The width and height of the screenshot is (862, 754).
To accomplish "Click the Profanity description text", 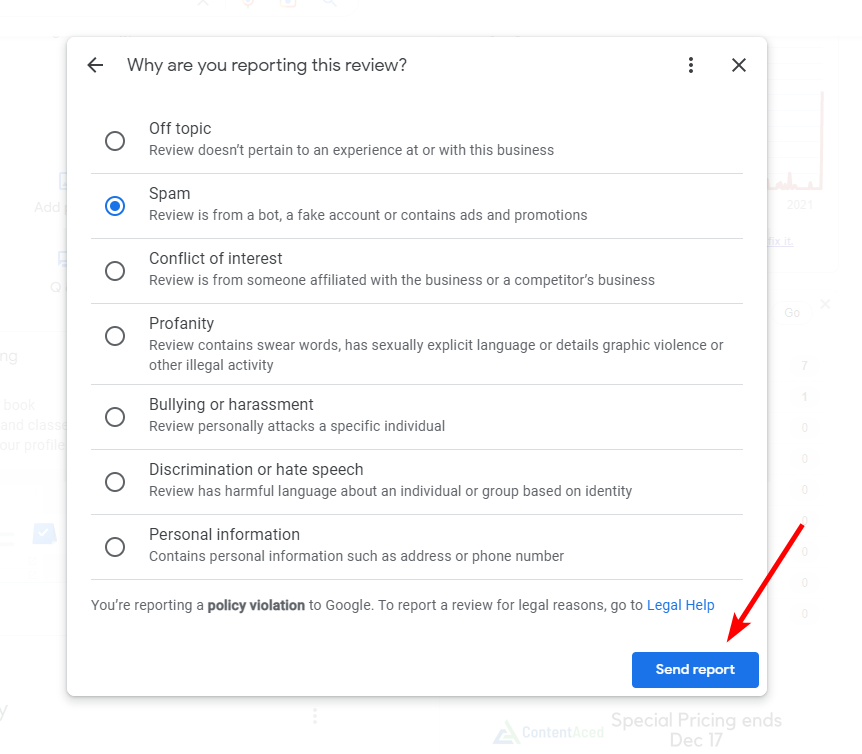I will [436, 355].
